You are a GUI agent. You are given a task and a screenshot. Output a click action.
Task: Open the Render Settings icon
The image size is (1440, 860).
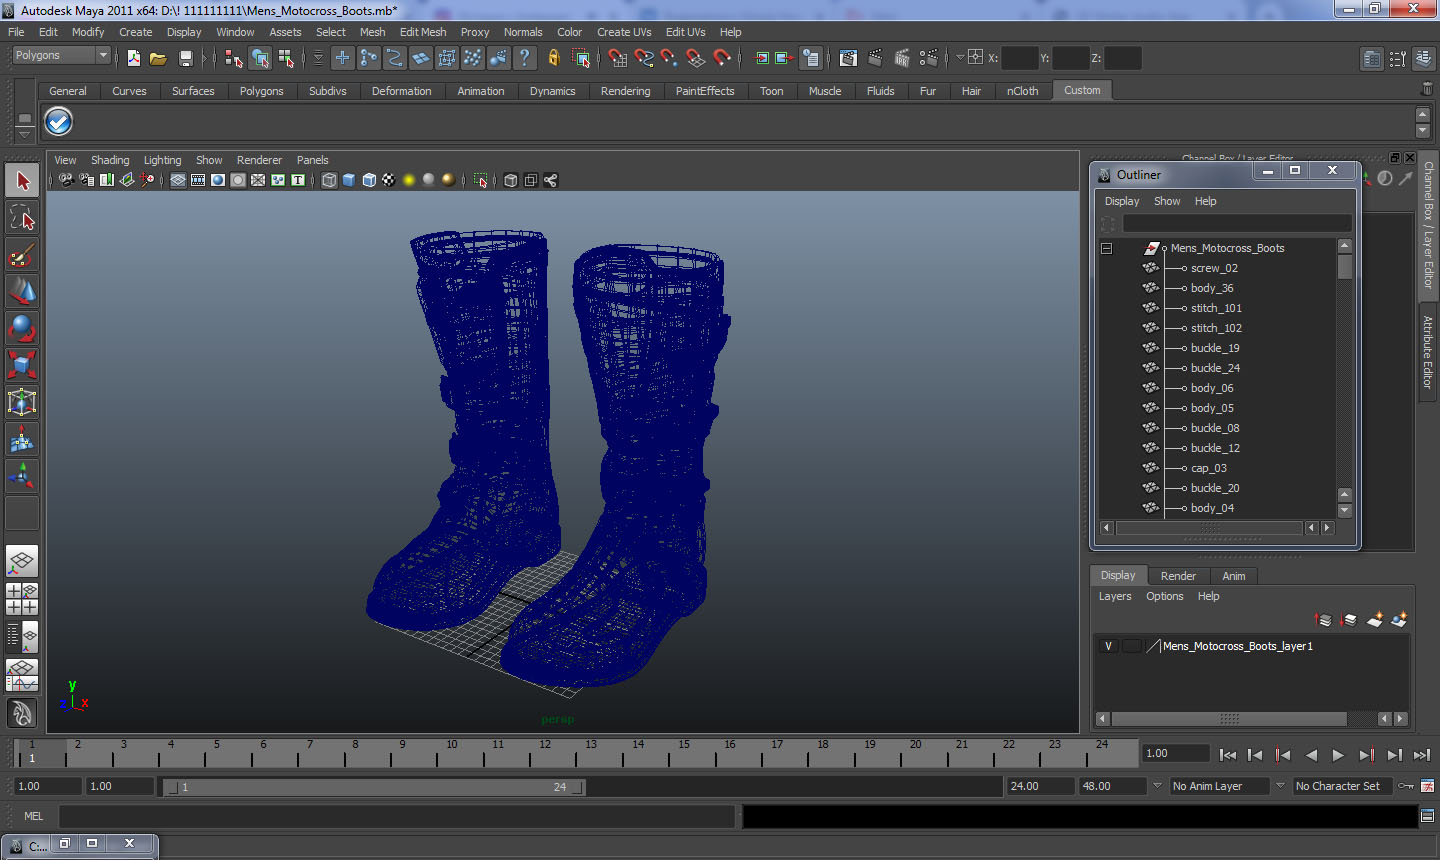point(929,58)
